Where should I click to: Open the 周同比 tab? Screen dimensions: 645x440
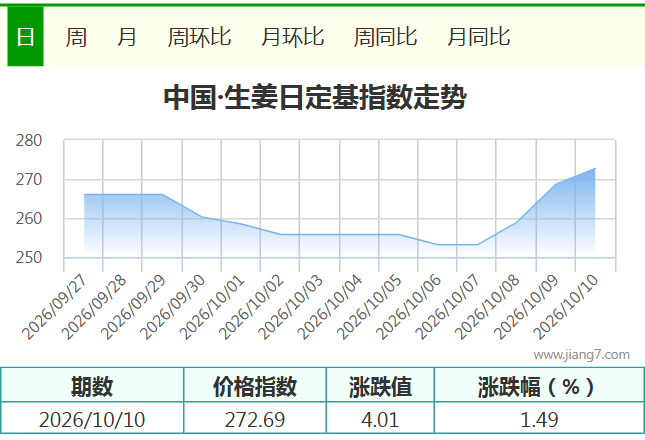[385, 37]
